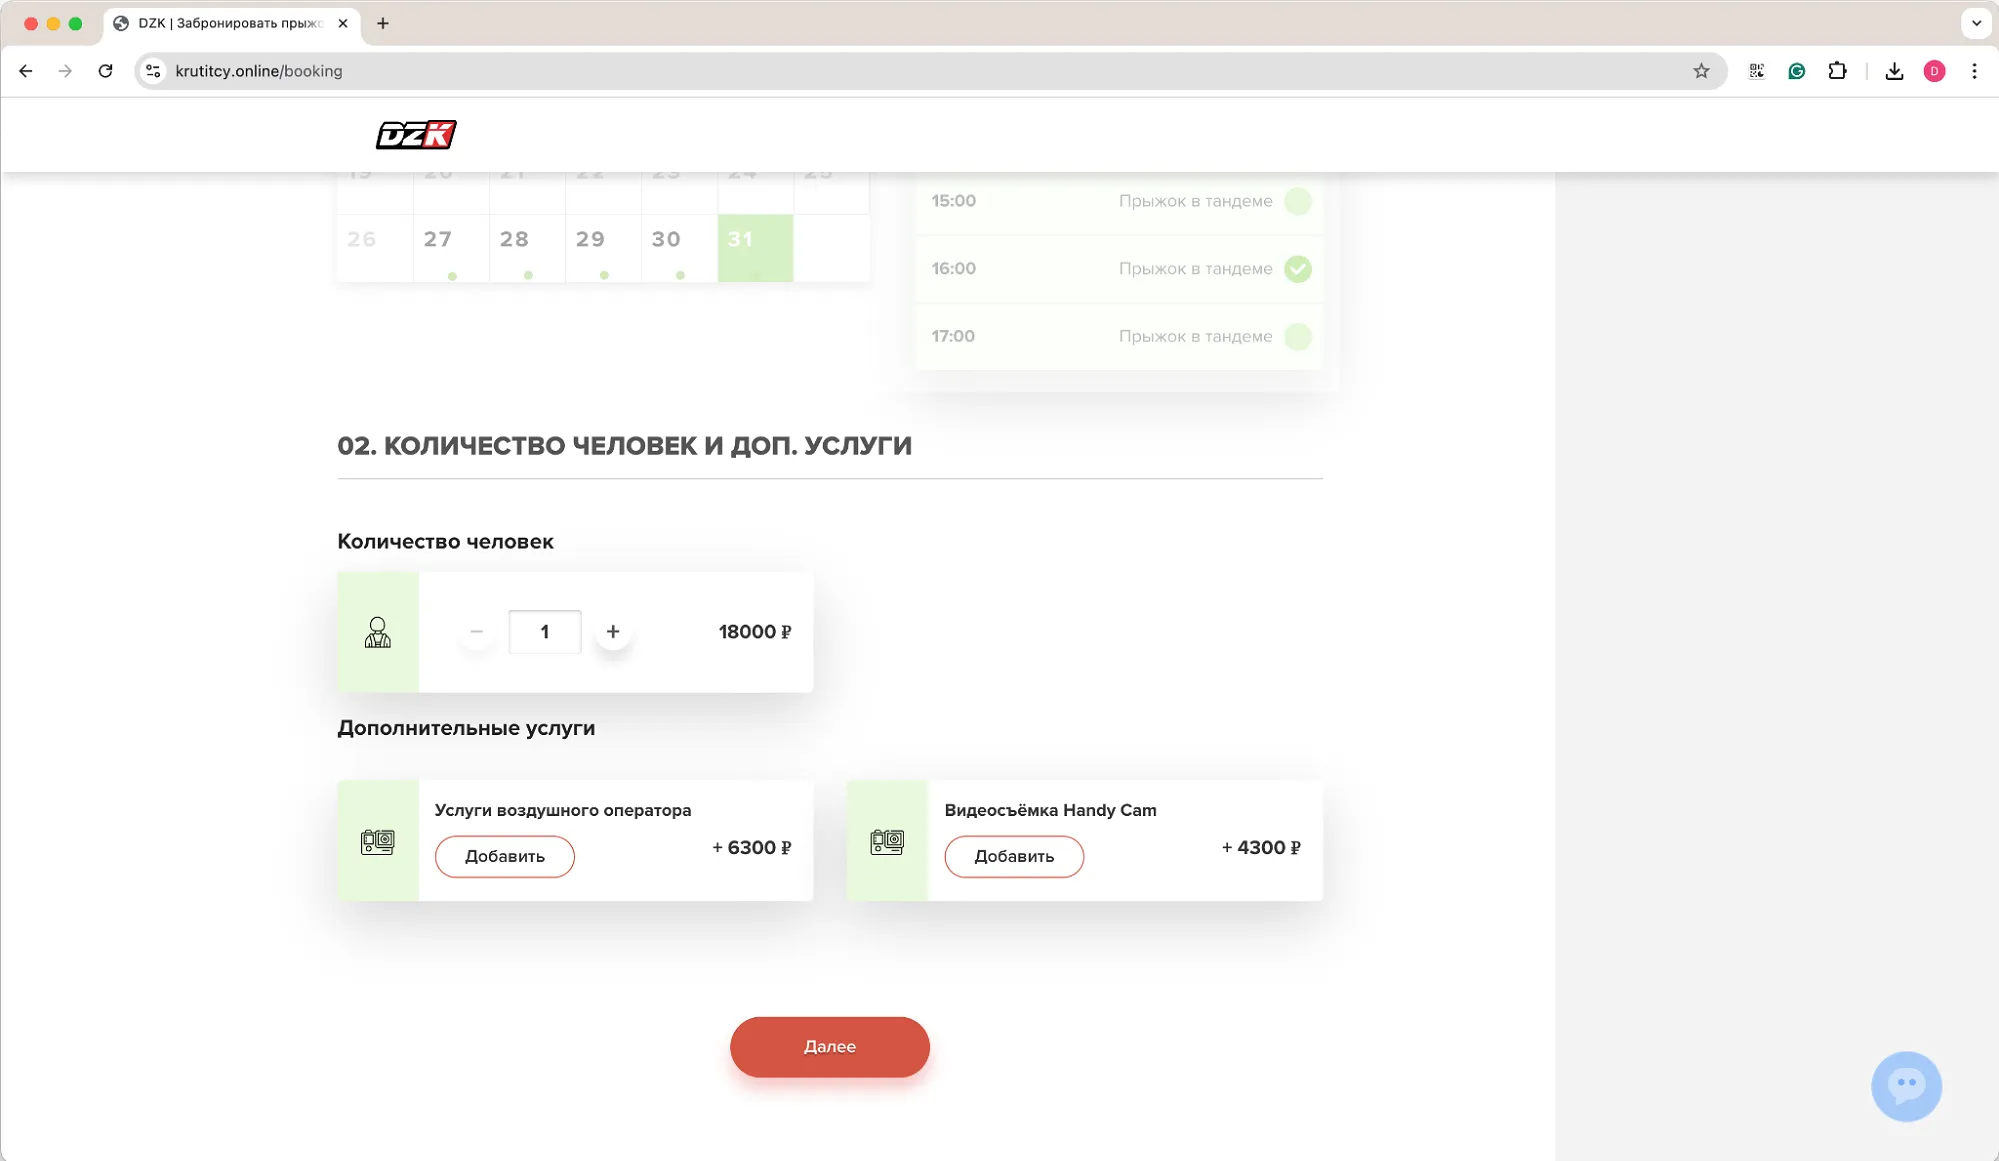Add the aerial operator service via Добавить
This screenshot has height=1161, width=1999.
click(x=504, y=856)
